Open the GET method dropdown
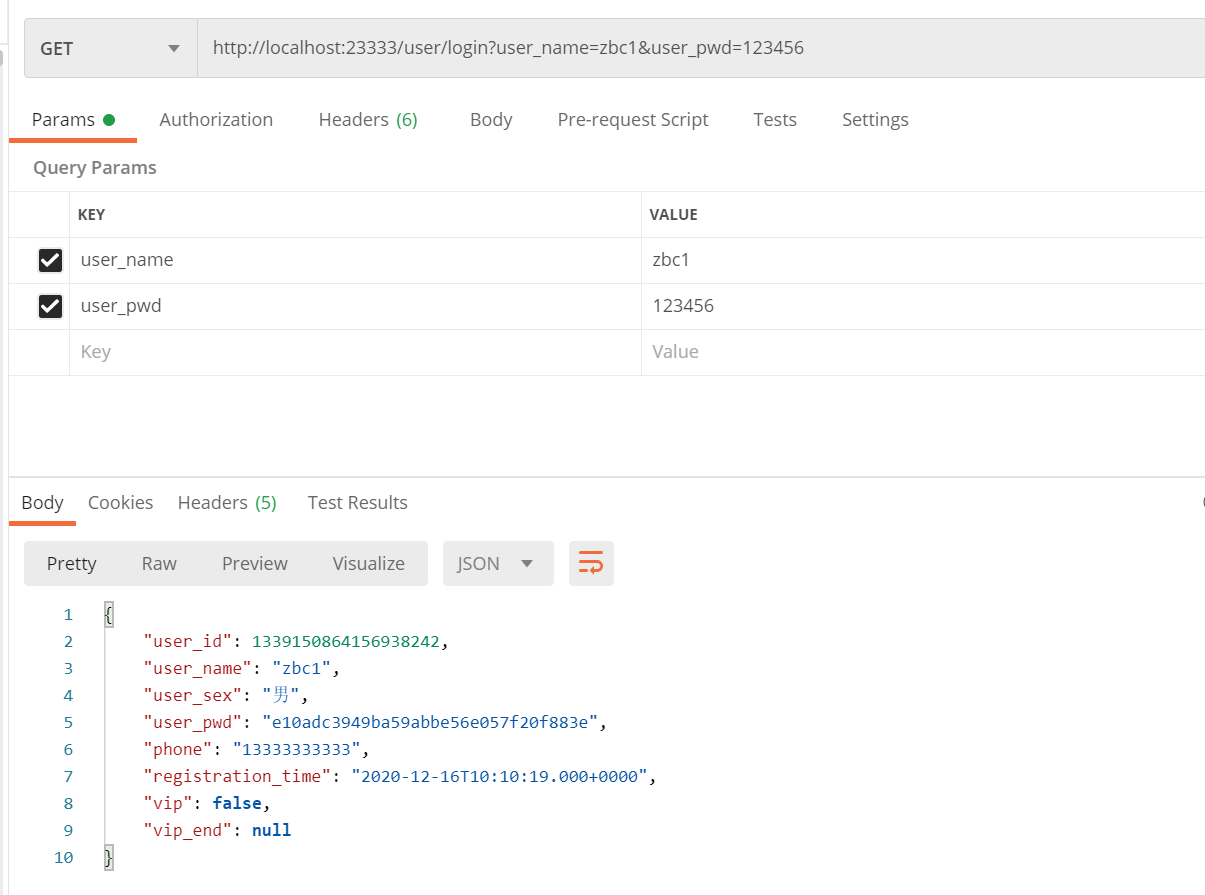 110,48
